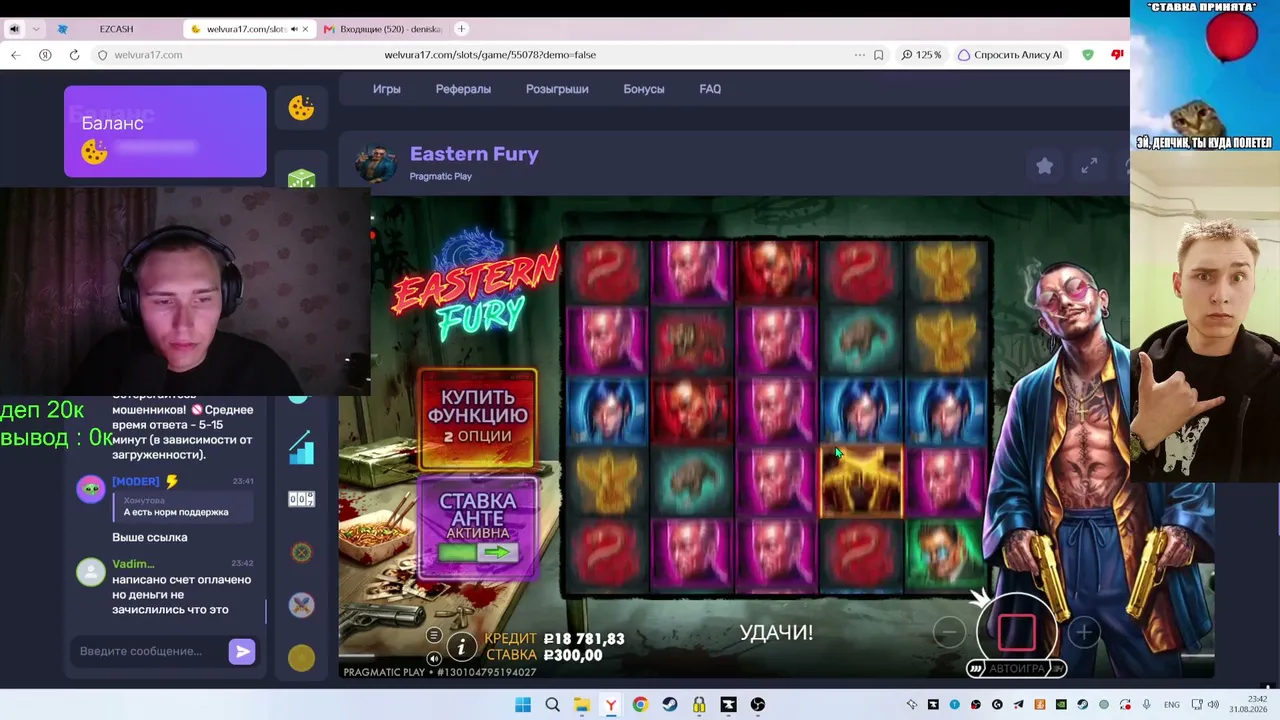Open the crossed swords icon in sidebar
1280x720 pixels.
click(x=301, y=605)
